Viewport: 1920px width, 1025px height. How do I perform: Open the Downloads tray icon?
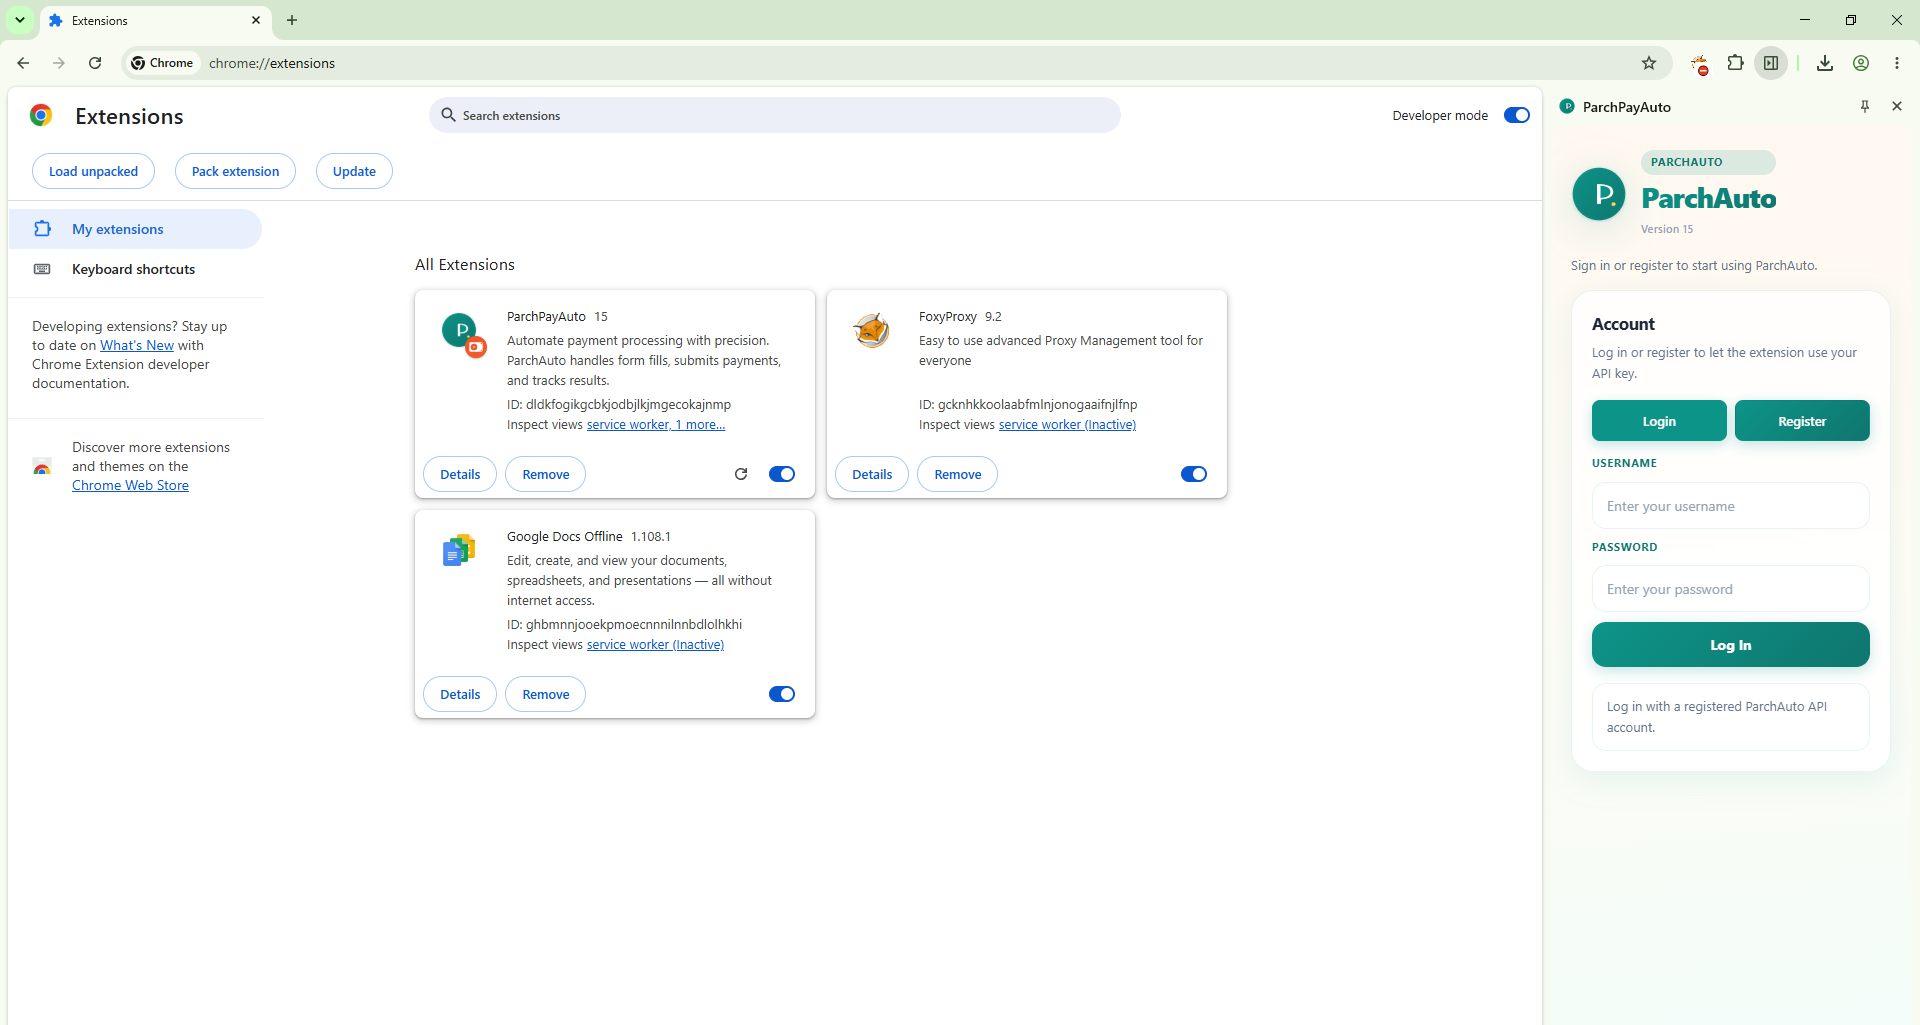pos(1825,63)
